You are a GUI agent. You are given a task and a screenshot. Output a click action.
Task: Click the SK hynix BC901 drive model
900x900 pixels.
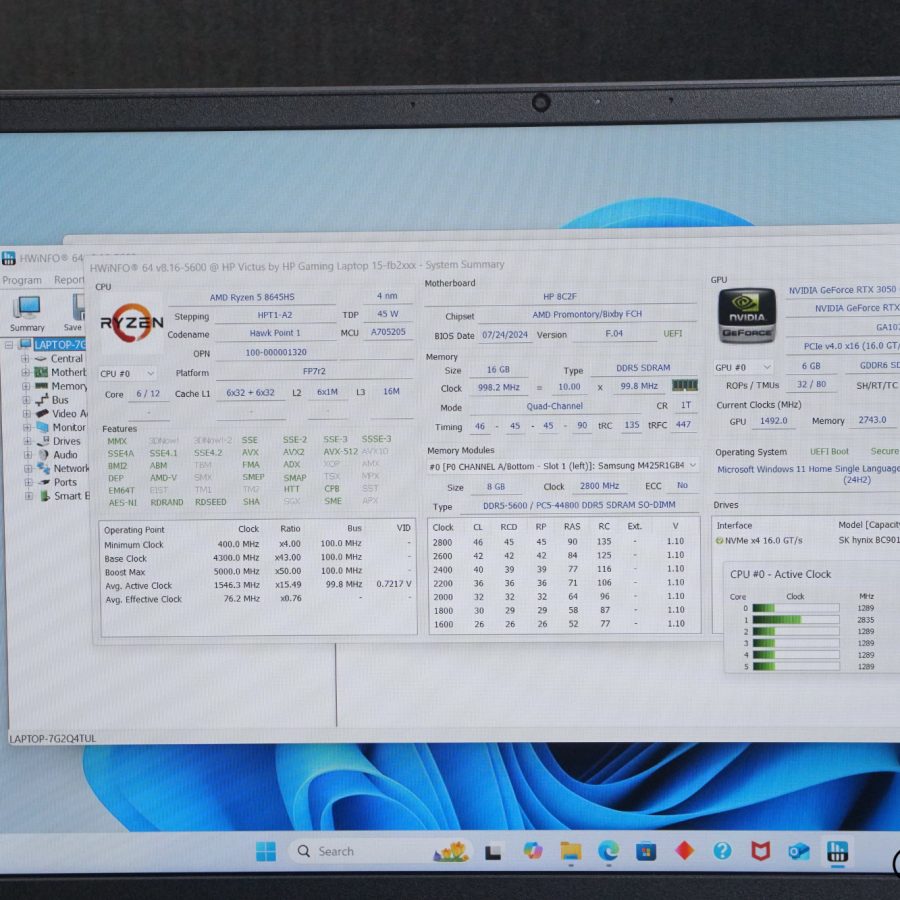coord(869,540)
